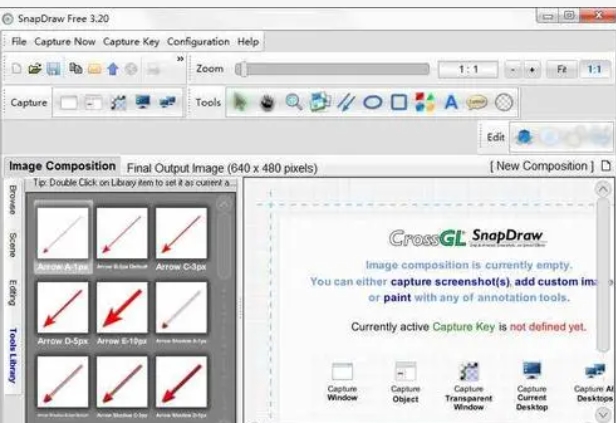Click the Copy icon in the file toolbar

coord(75,69)
